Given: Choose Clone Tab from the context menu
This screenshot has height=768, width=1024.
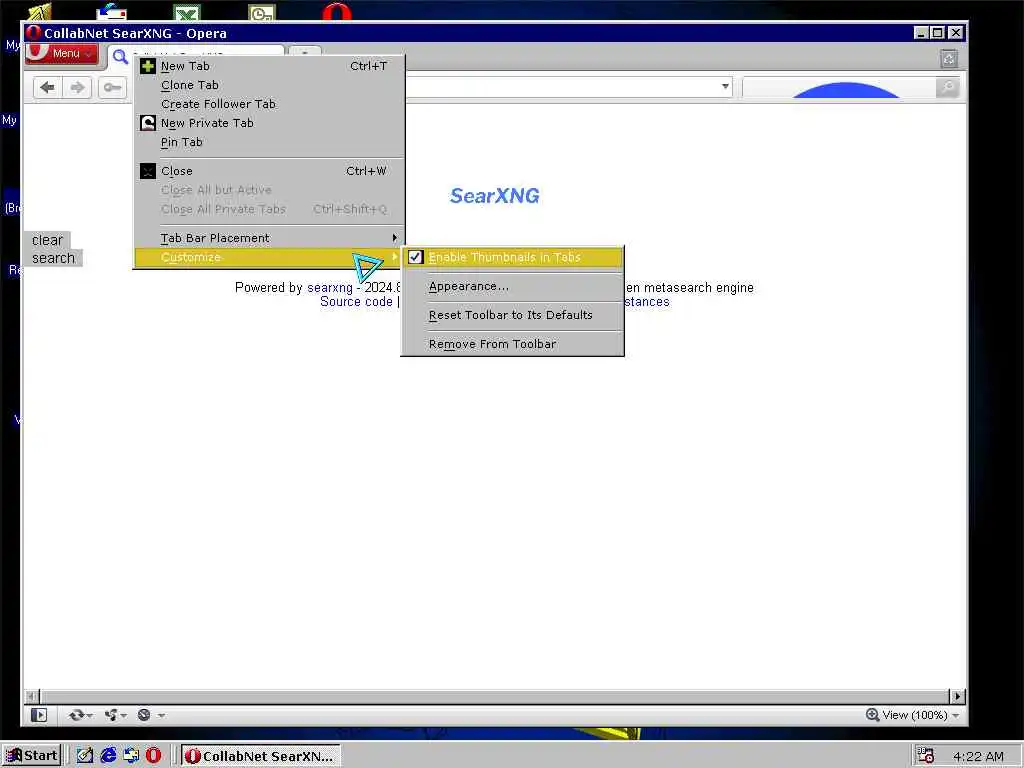Looking at the screenshot, I should coord(269,85).
